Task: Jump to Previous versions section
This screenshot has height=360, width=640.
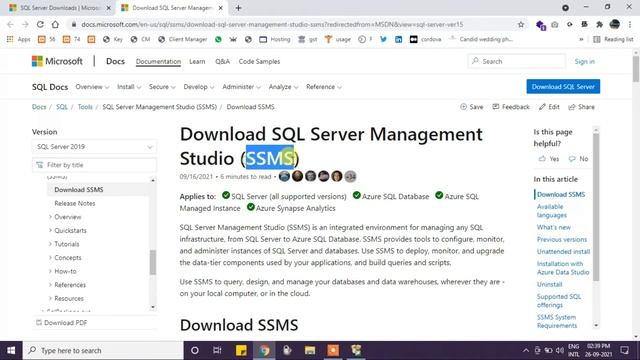Action: pos(562,240)
